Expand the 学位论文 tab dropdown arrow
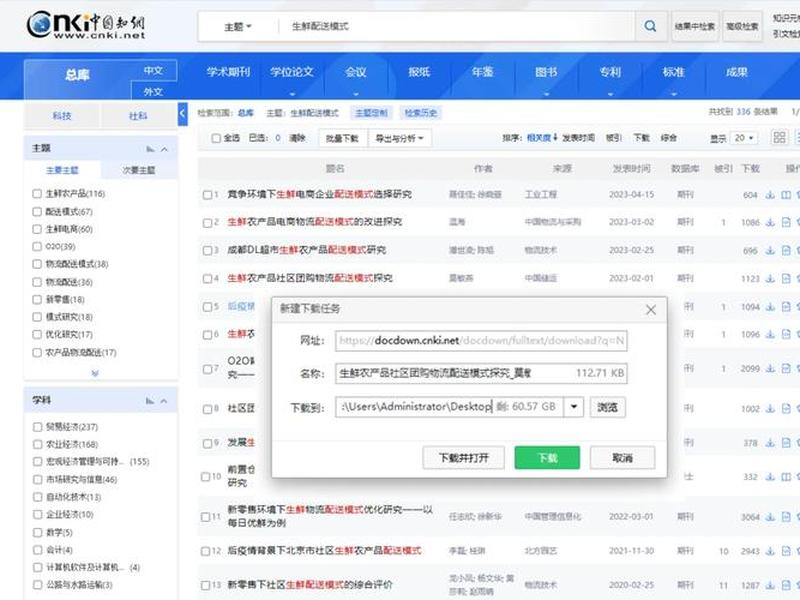This screenshot has height=600, width=800. (292, 94)
